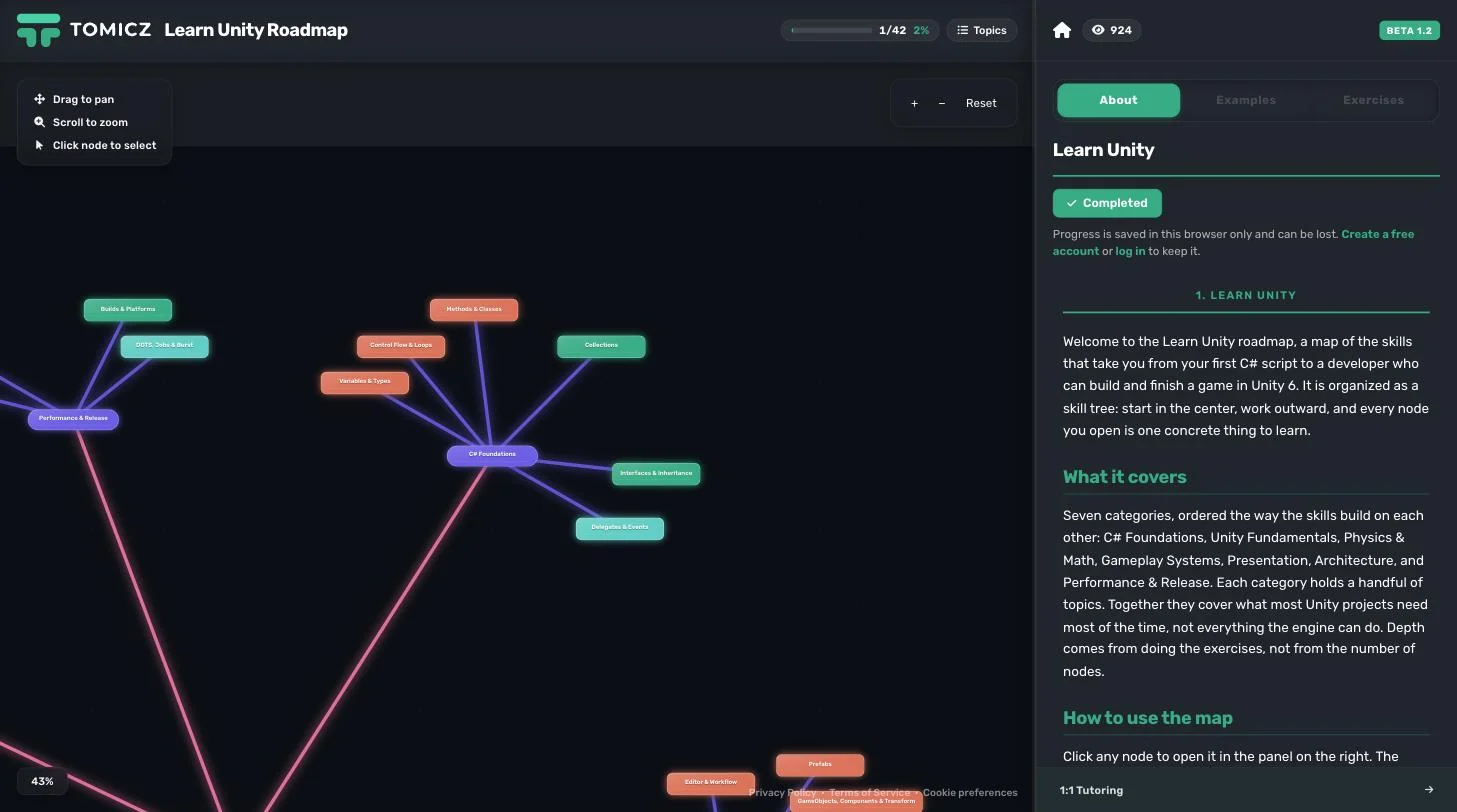Open Cookie preferences link
Viewport: 1457px width, 812px height.
[x=970, y=793]
